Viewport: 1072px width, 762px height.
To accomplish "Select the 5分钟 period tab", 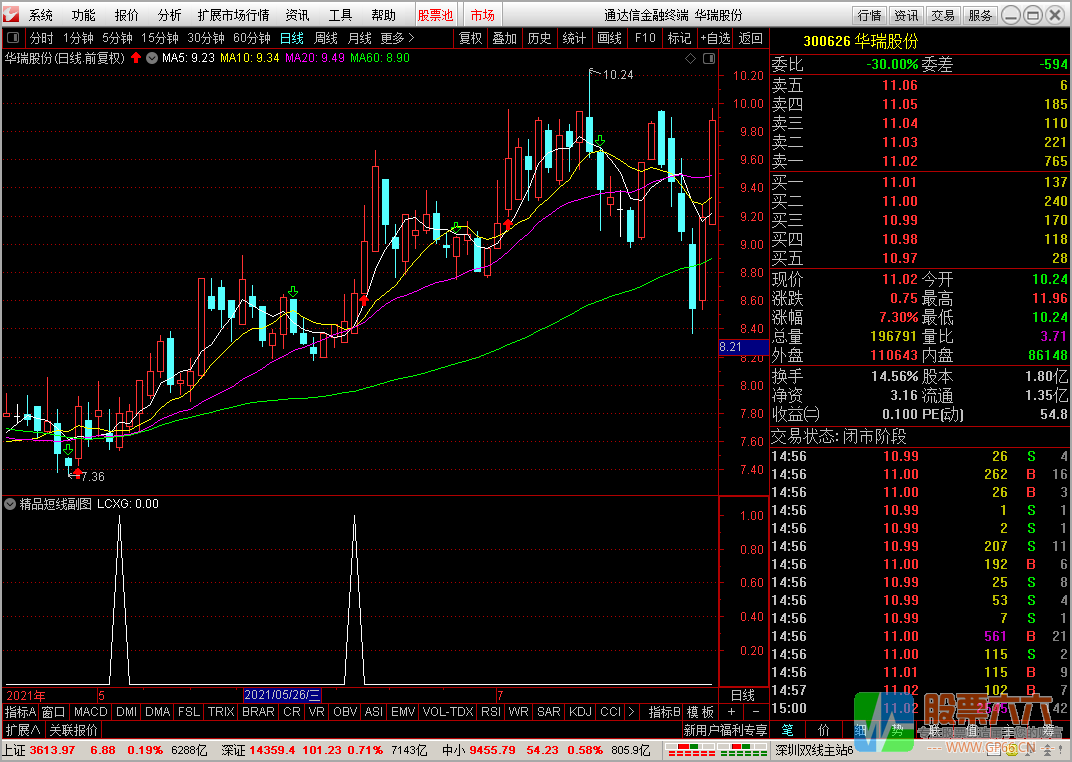I will coord(118,38).
